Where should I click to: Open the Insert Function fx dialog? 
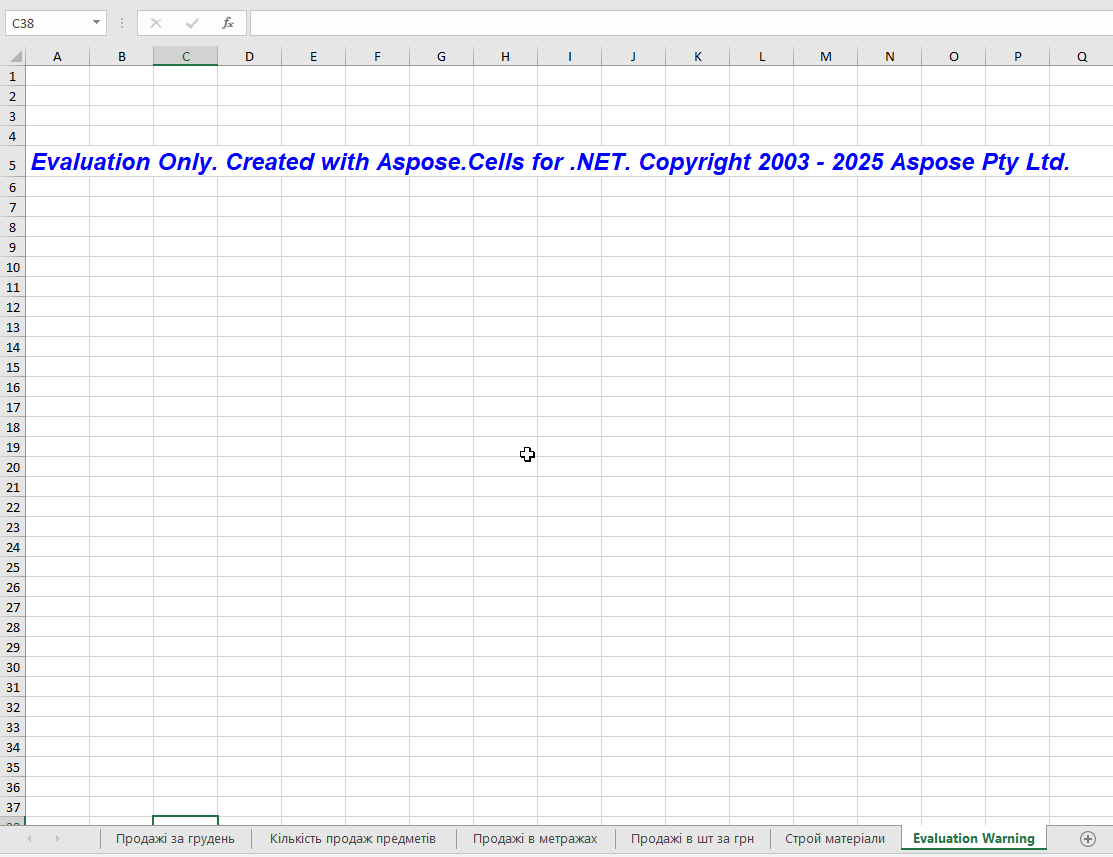click(228, 23)
